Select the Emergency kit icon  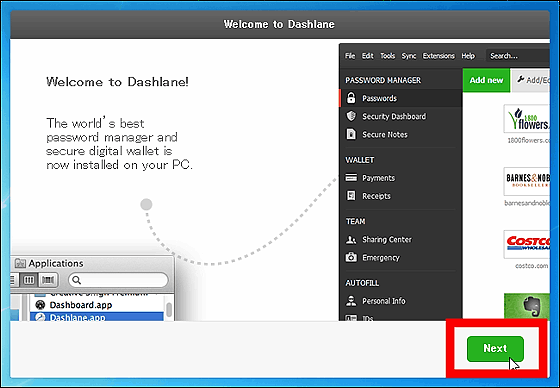pyautogui.click(x=351, y=257)
